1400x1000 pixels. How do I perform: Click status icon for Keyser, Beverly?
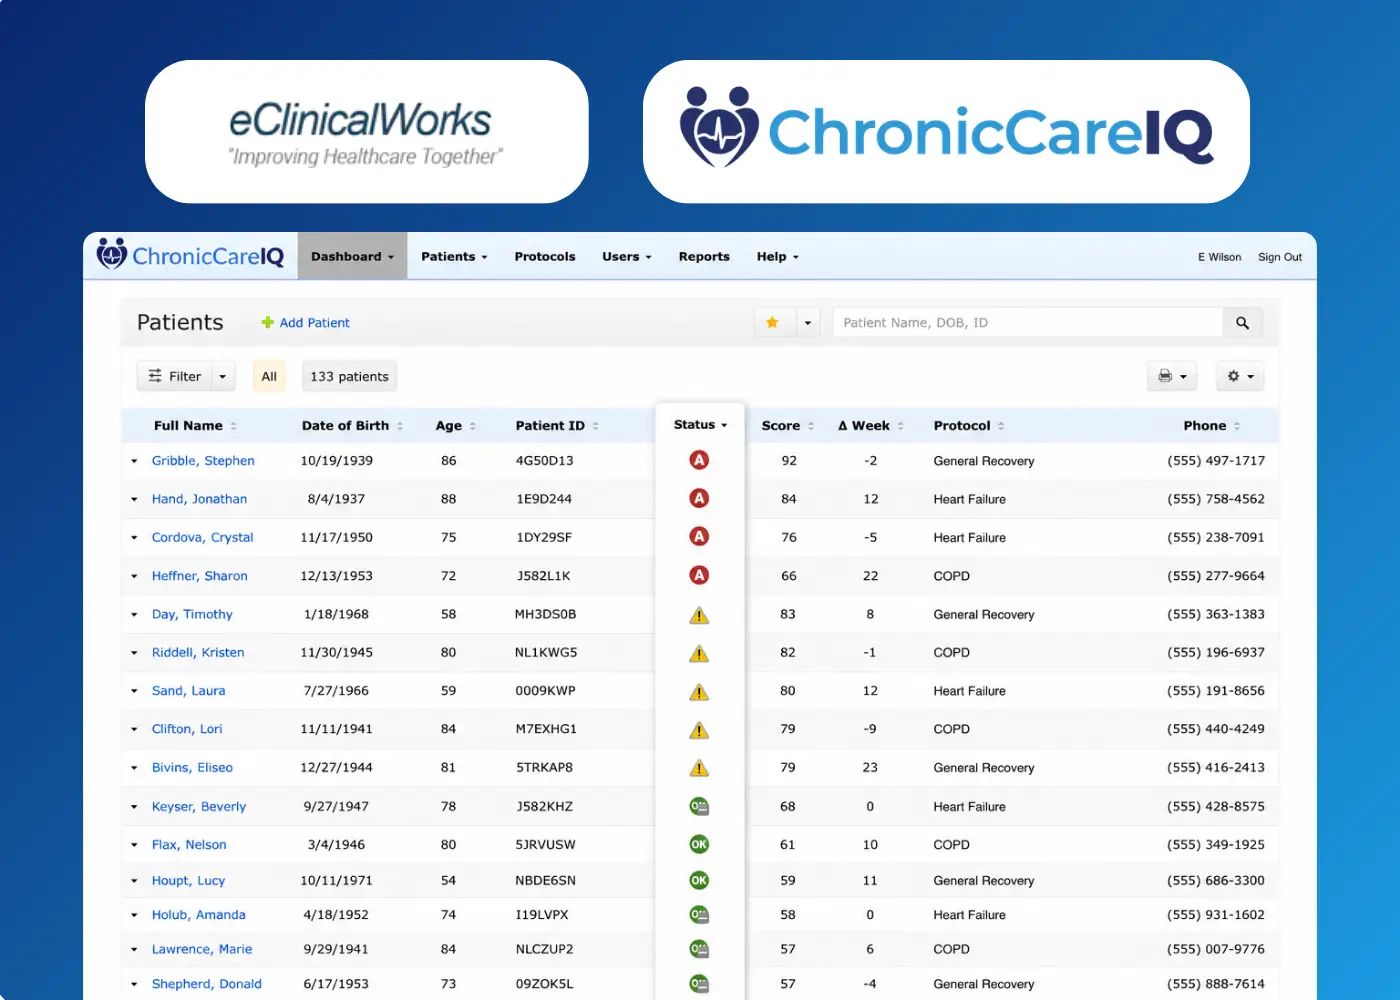click(x=699, y=806)
